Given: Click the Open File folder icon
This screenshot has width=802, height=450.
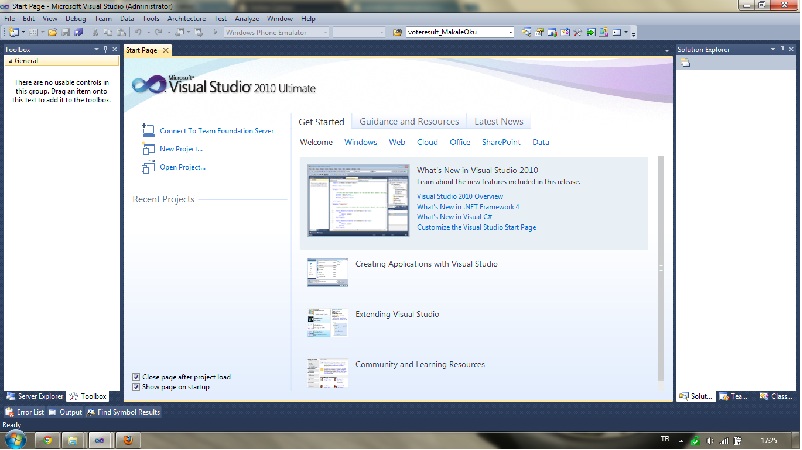Looking at the screenshot, I should [x=52, y=32].
